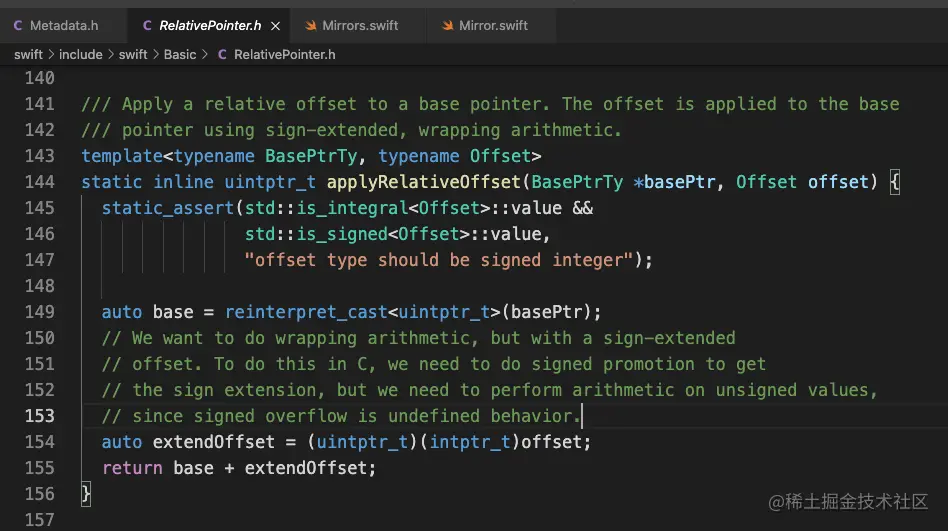Click line number 144 in the gutter
This screenshot has width=948, height=531.
click(x=39, y=182)
